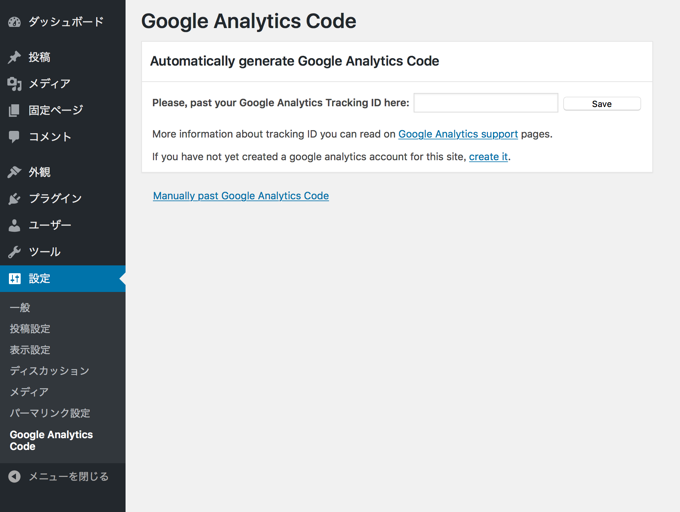The image size is (680, 512).
Task: Open 投稿設定 submenu item
Action: [30, 329]
